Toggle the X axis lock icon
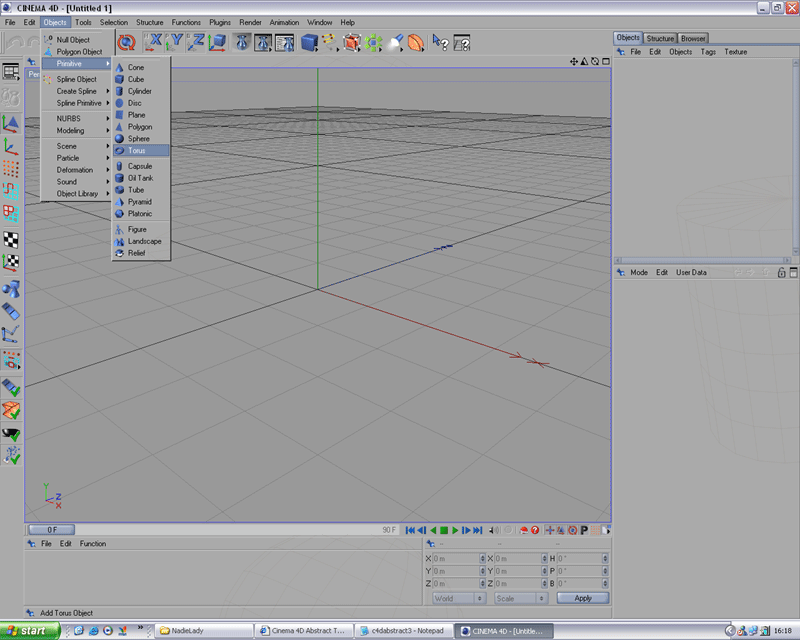 click(153, 42)
